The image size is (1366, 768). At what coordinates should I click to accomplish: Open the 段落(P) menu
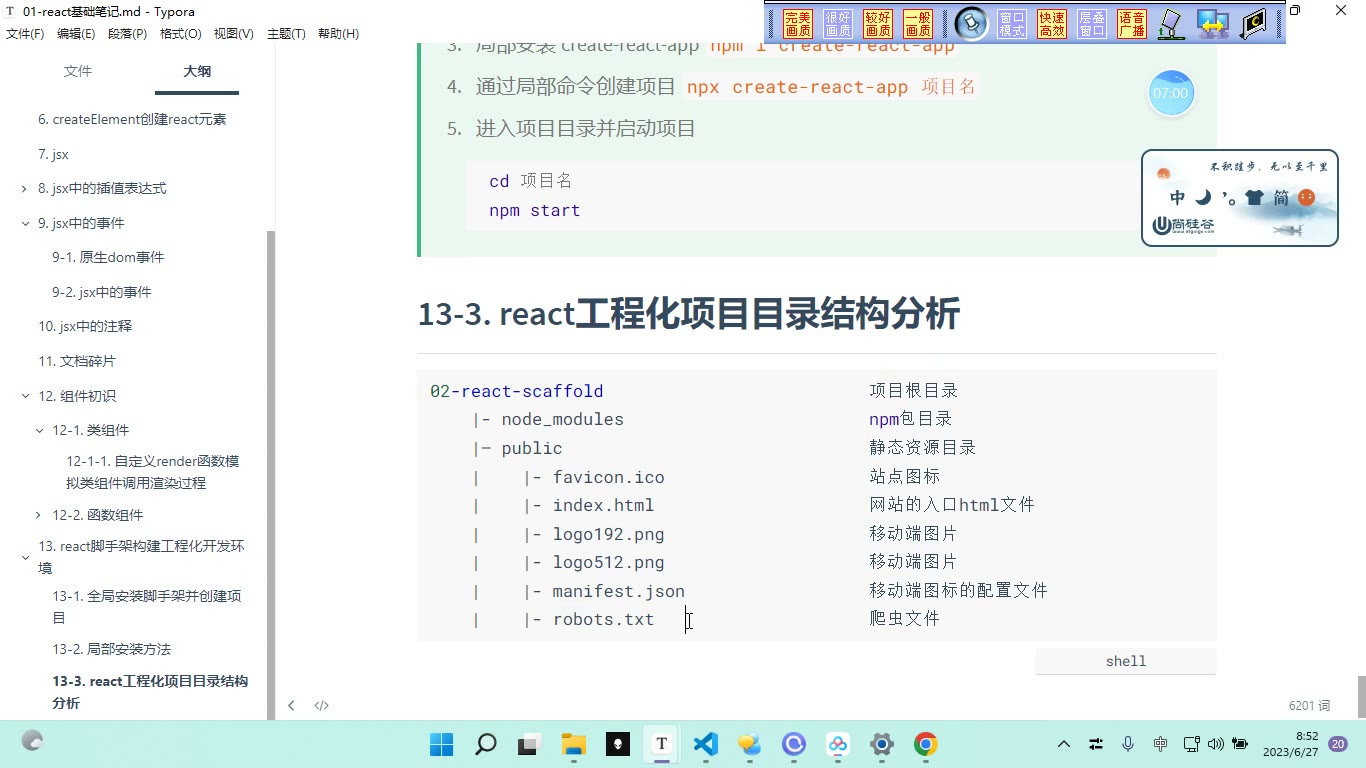pos(127,33)
